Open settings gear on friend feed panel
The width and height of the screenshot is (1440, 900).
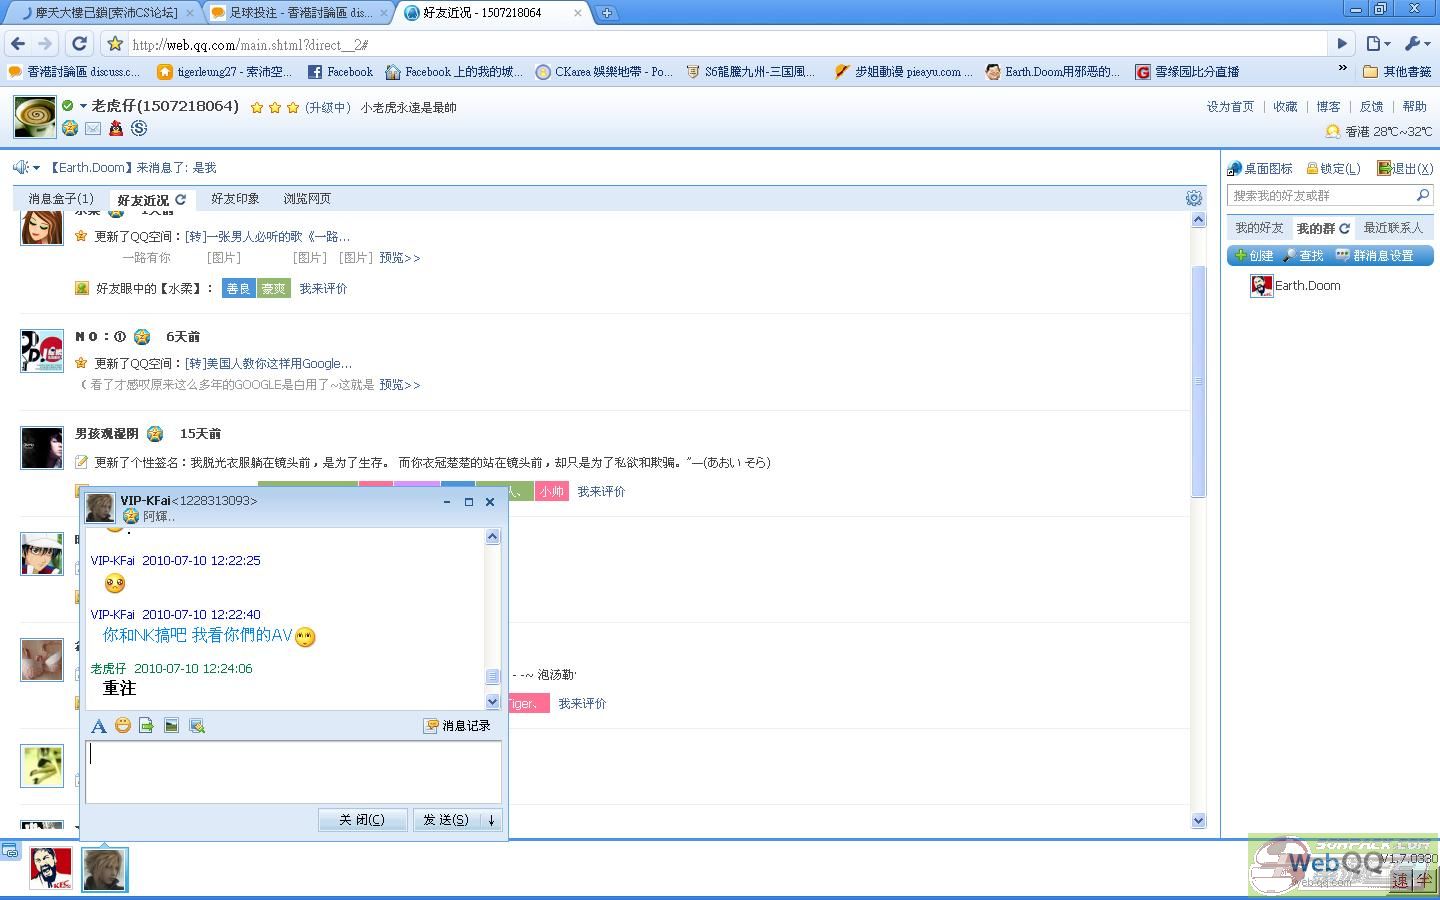pos(1193,198)
